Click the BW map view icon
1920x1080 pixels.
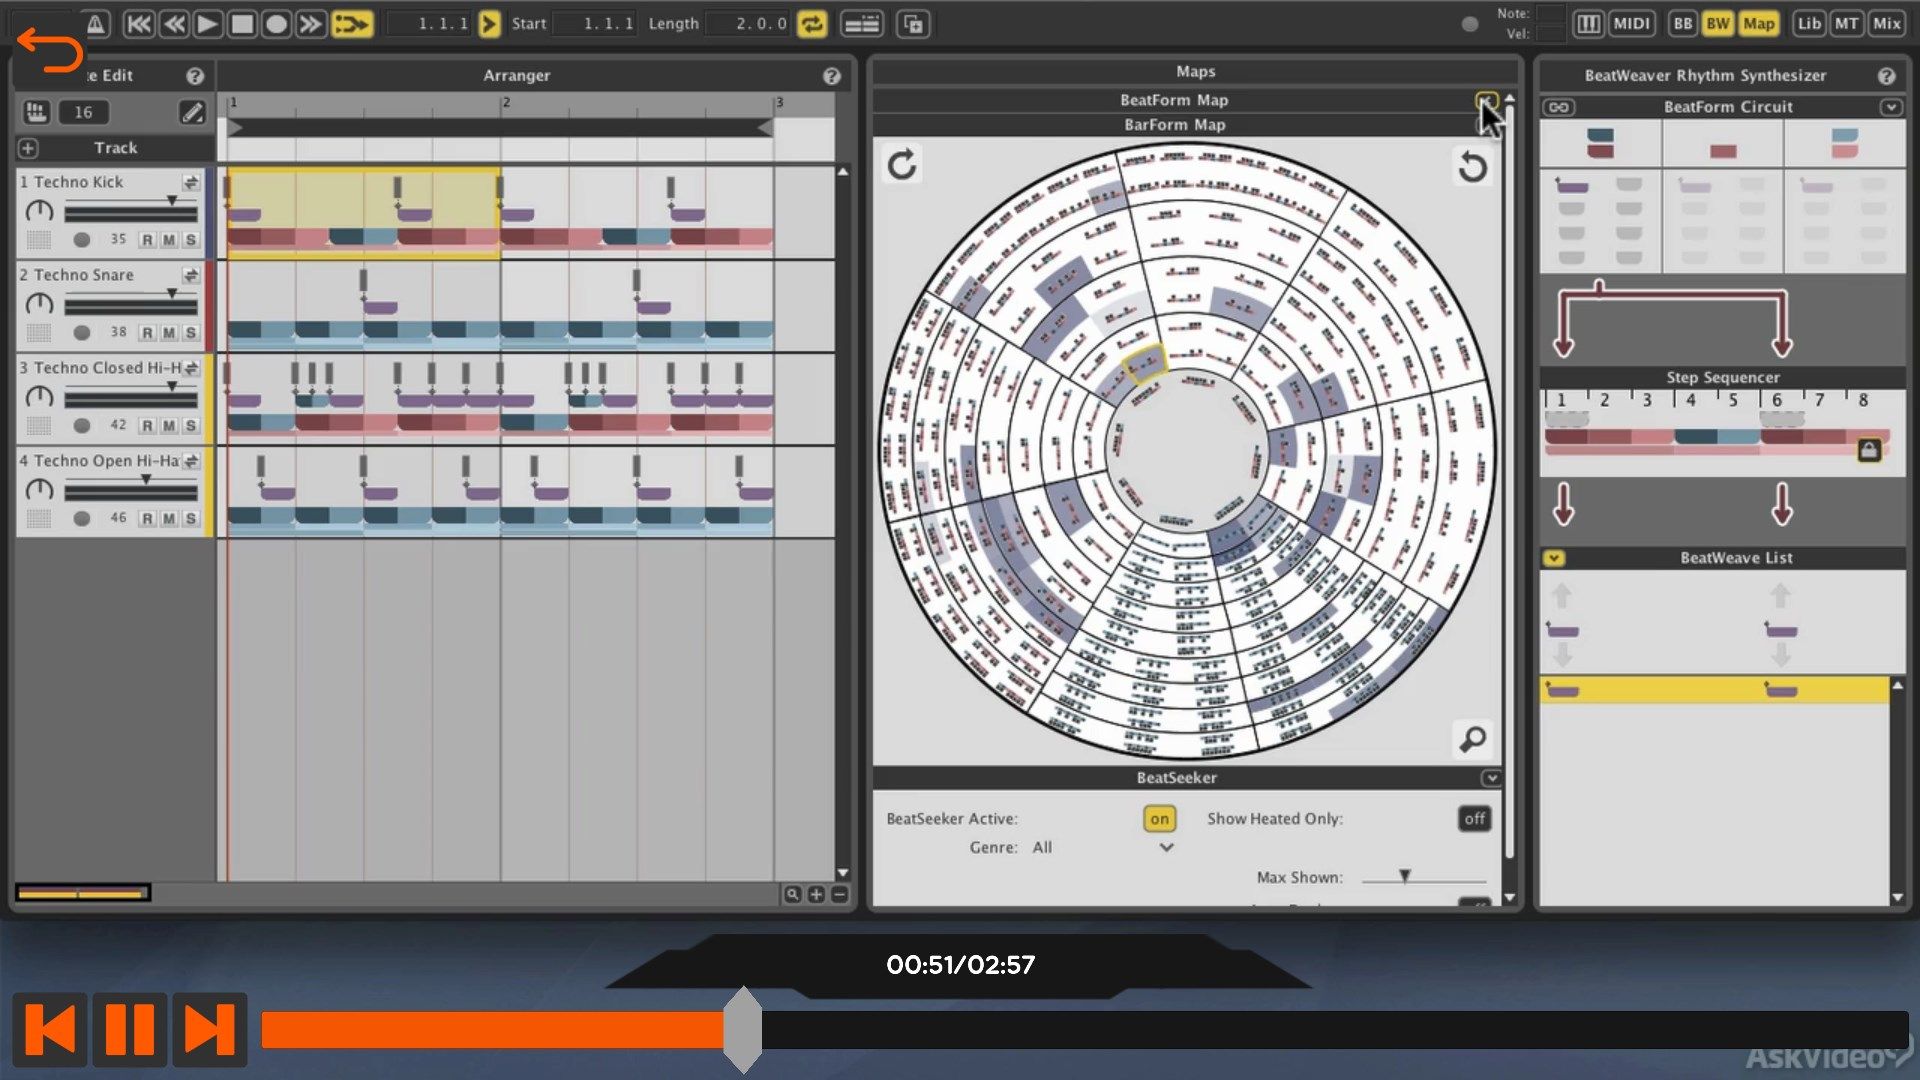[1725, 22]
